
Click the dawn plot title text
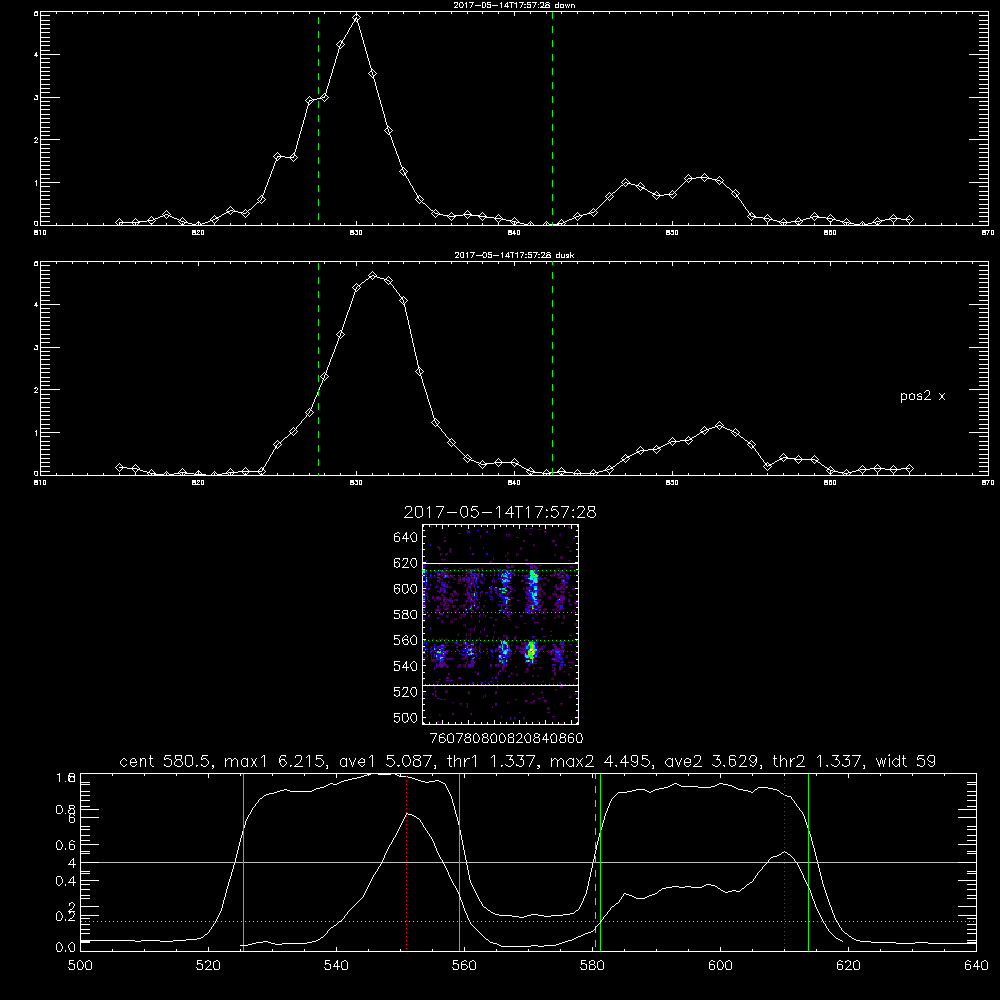(x=514, y=5)
